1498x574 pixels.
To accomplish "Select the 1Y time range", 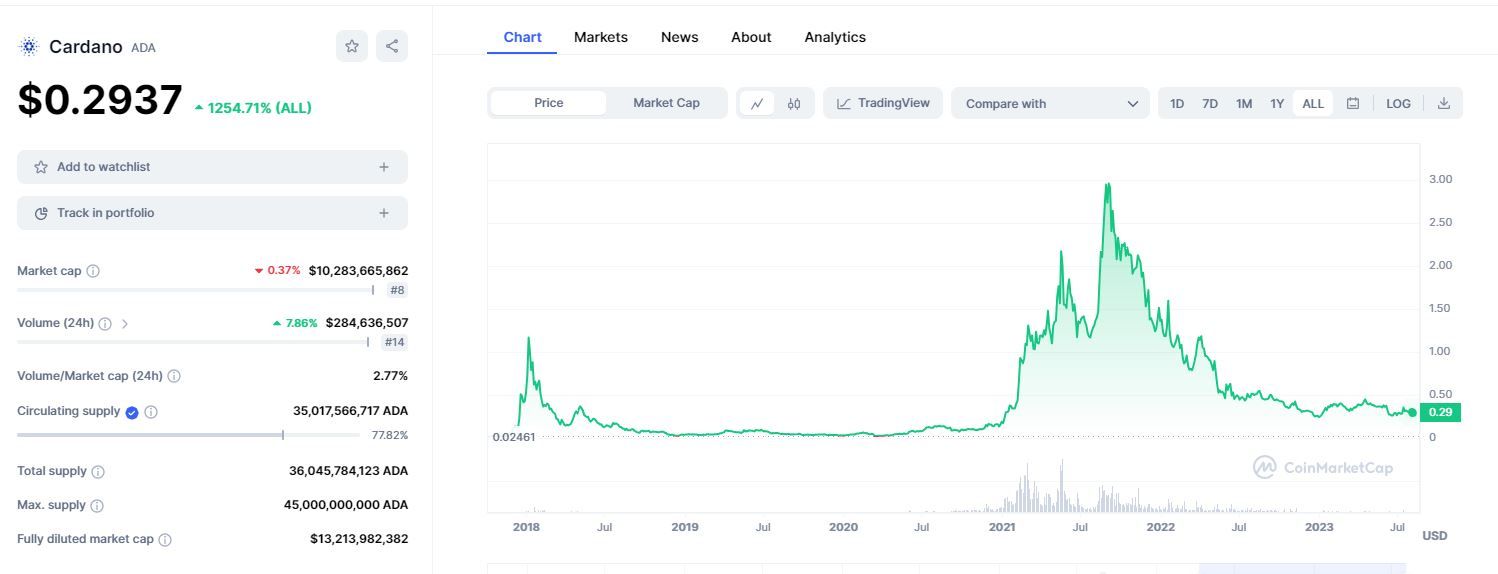I will click(x=1277, y=103).
